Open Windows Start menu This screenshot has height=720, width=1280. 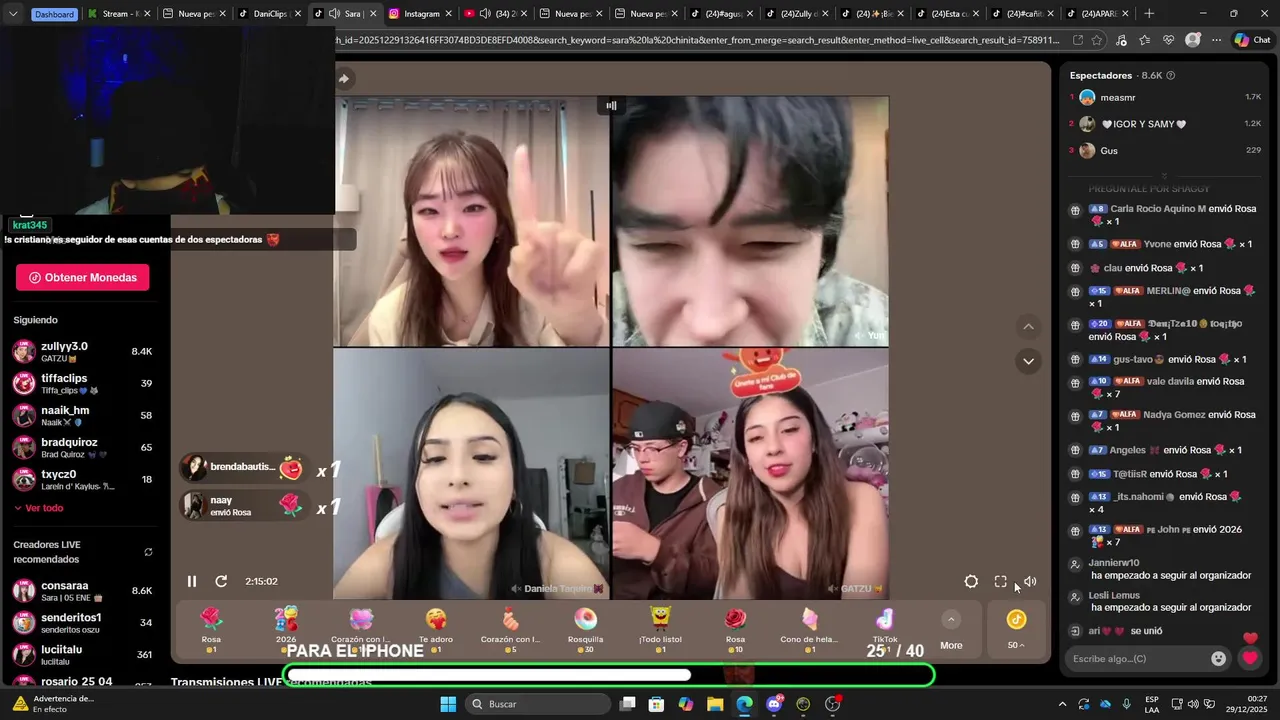coord(448,704)
